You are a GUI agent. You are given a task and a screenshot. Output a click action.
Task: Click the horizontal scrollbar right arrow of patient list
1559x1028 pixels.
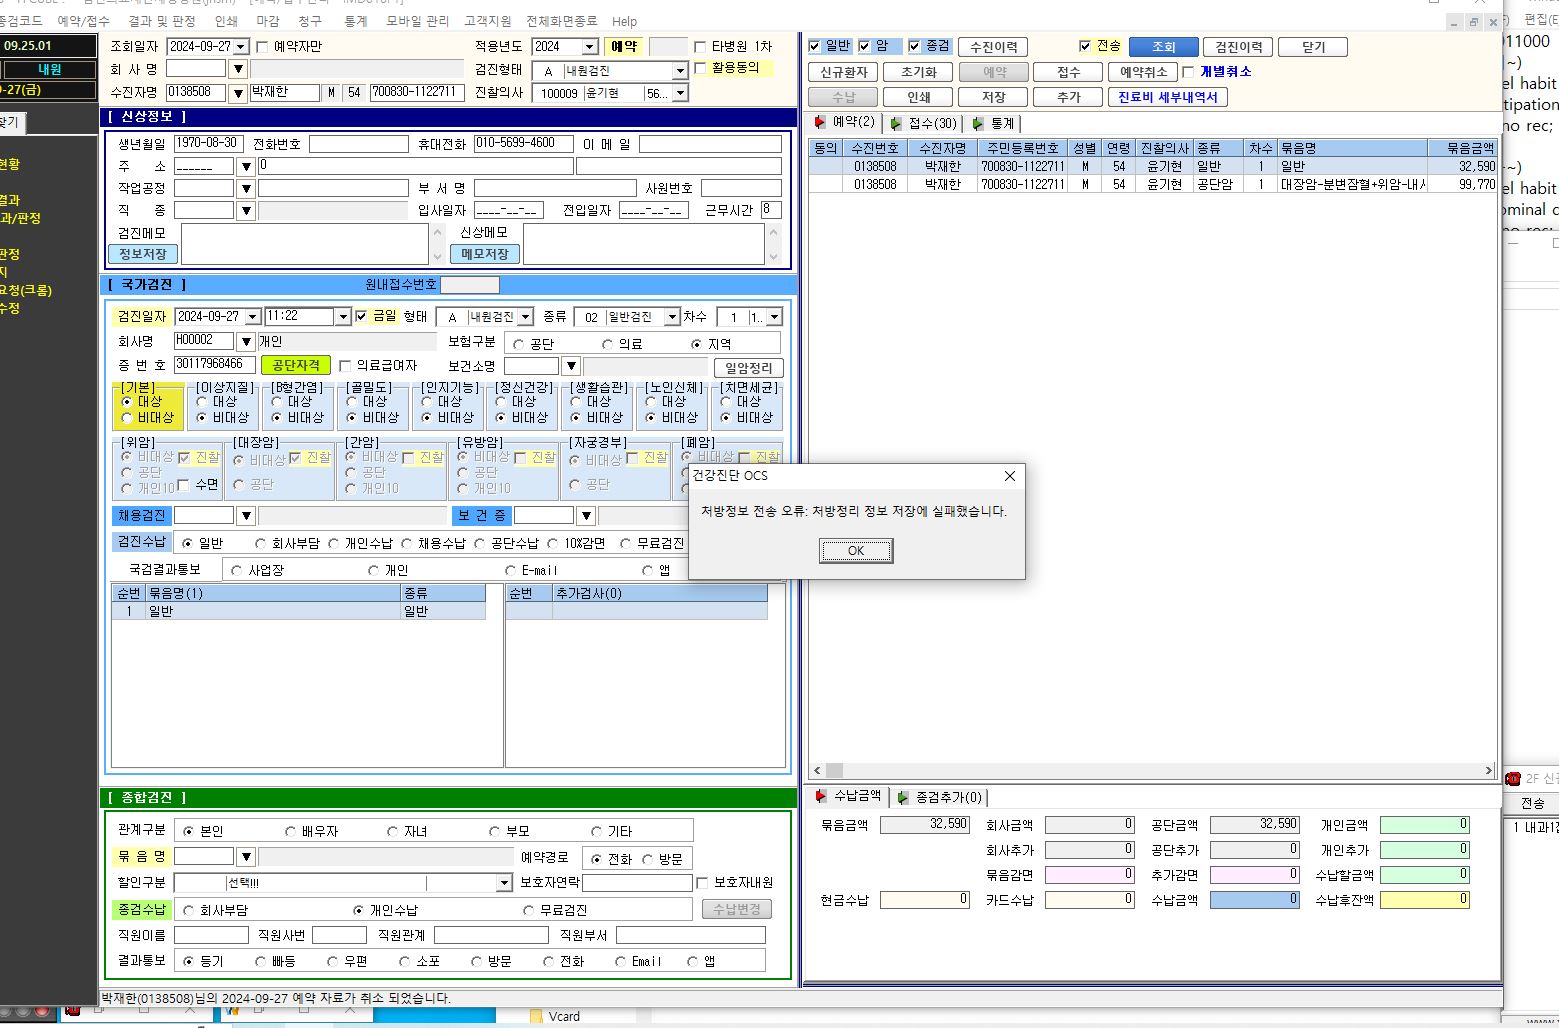[1489, 771]
